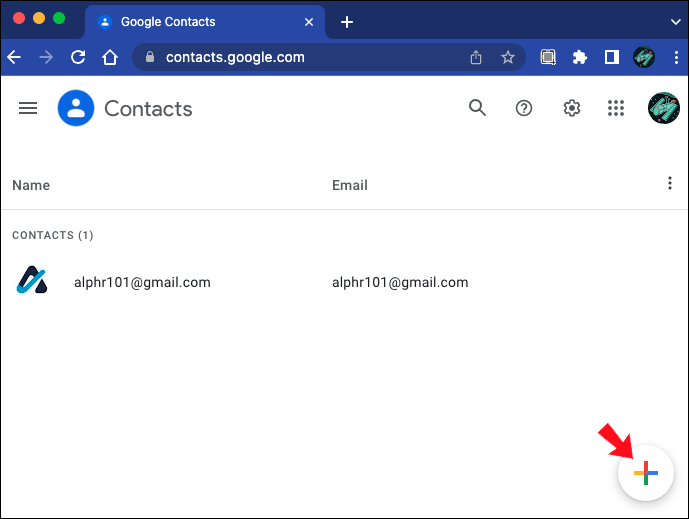Open the Google apps grid
Image resolution: width=689 pixels, height=519 pixels.
616,108
